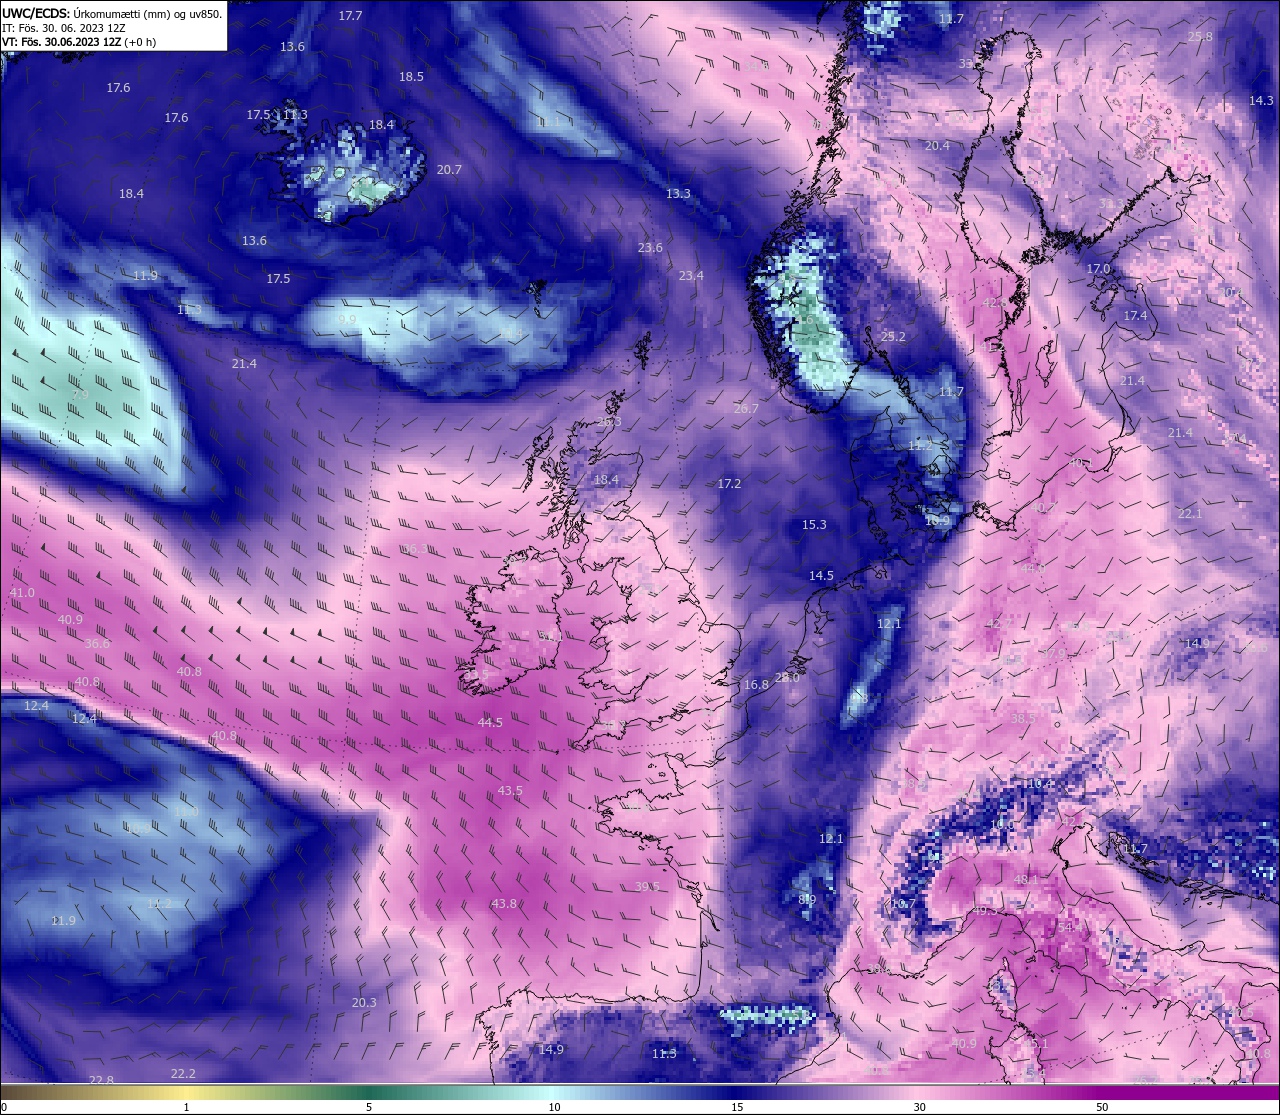Click the 17.4 map value

(x=1135, y=316)
